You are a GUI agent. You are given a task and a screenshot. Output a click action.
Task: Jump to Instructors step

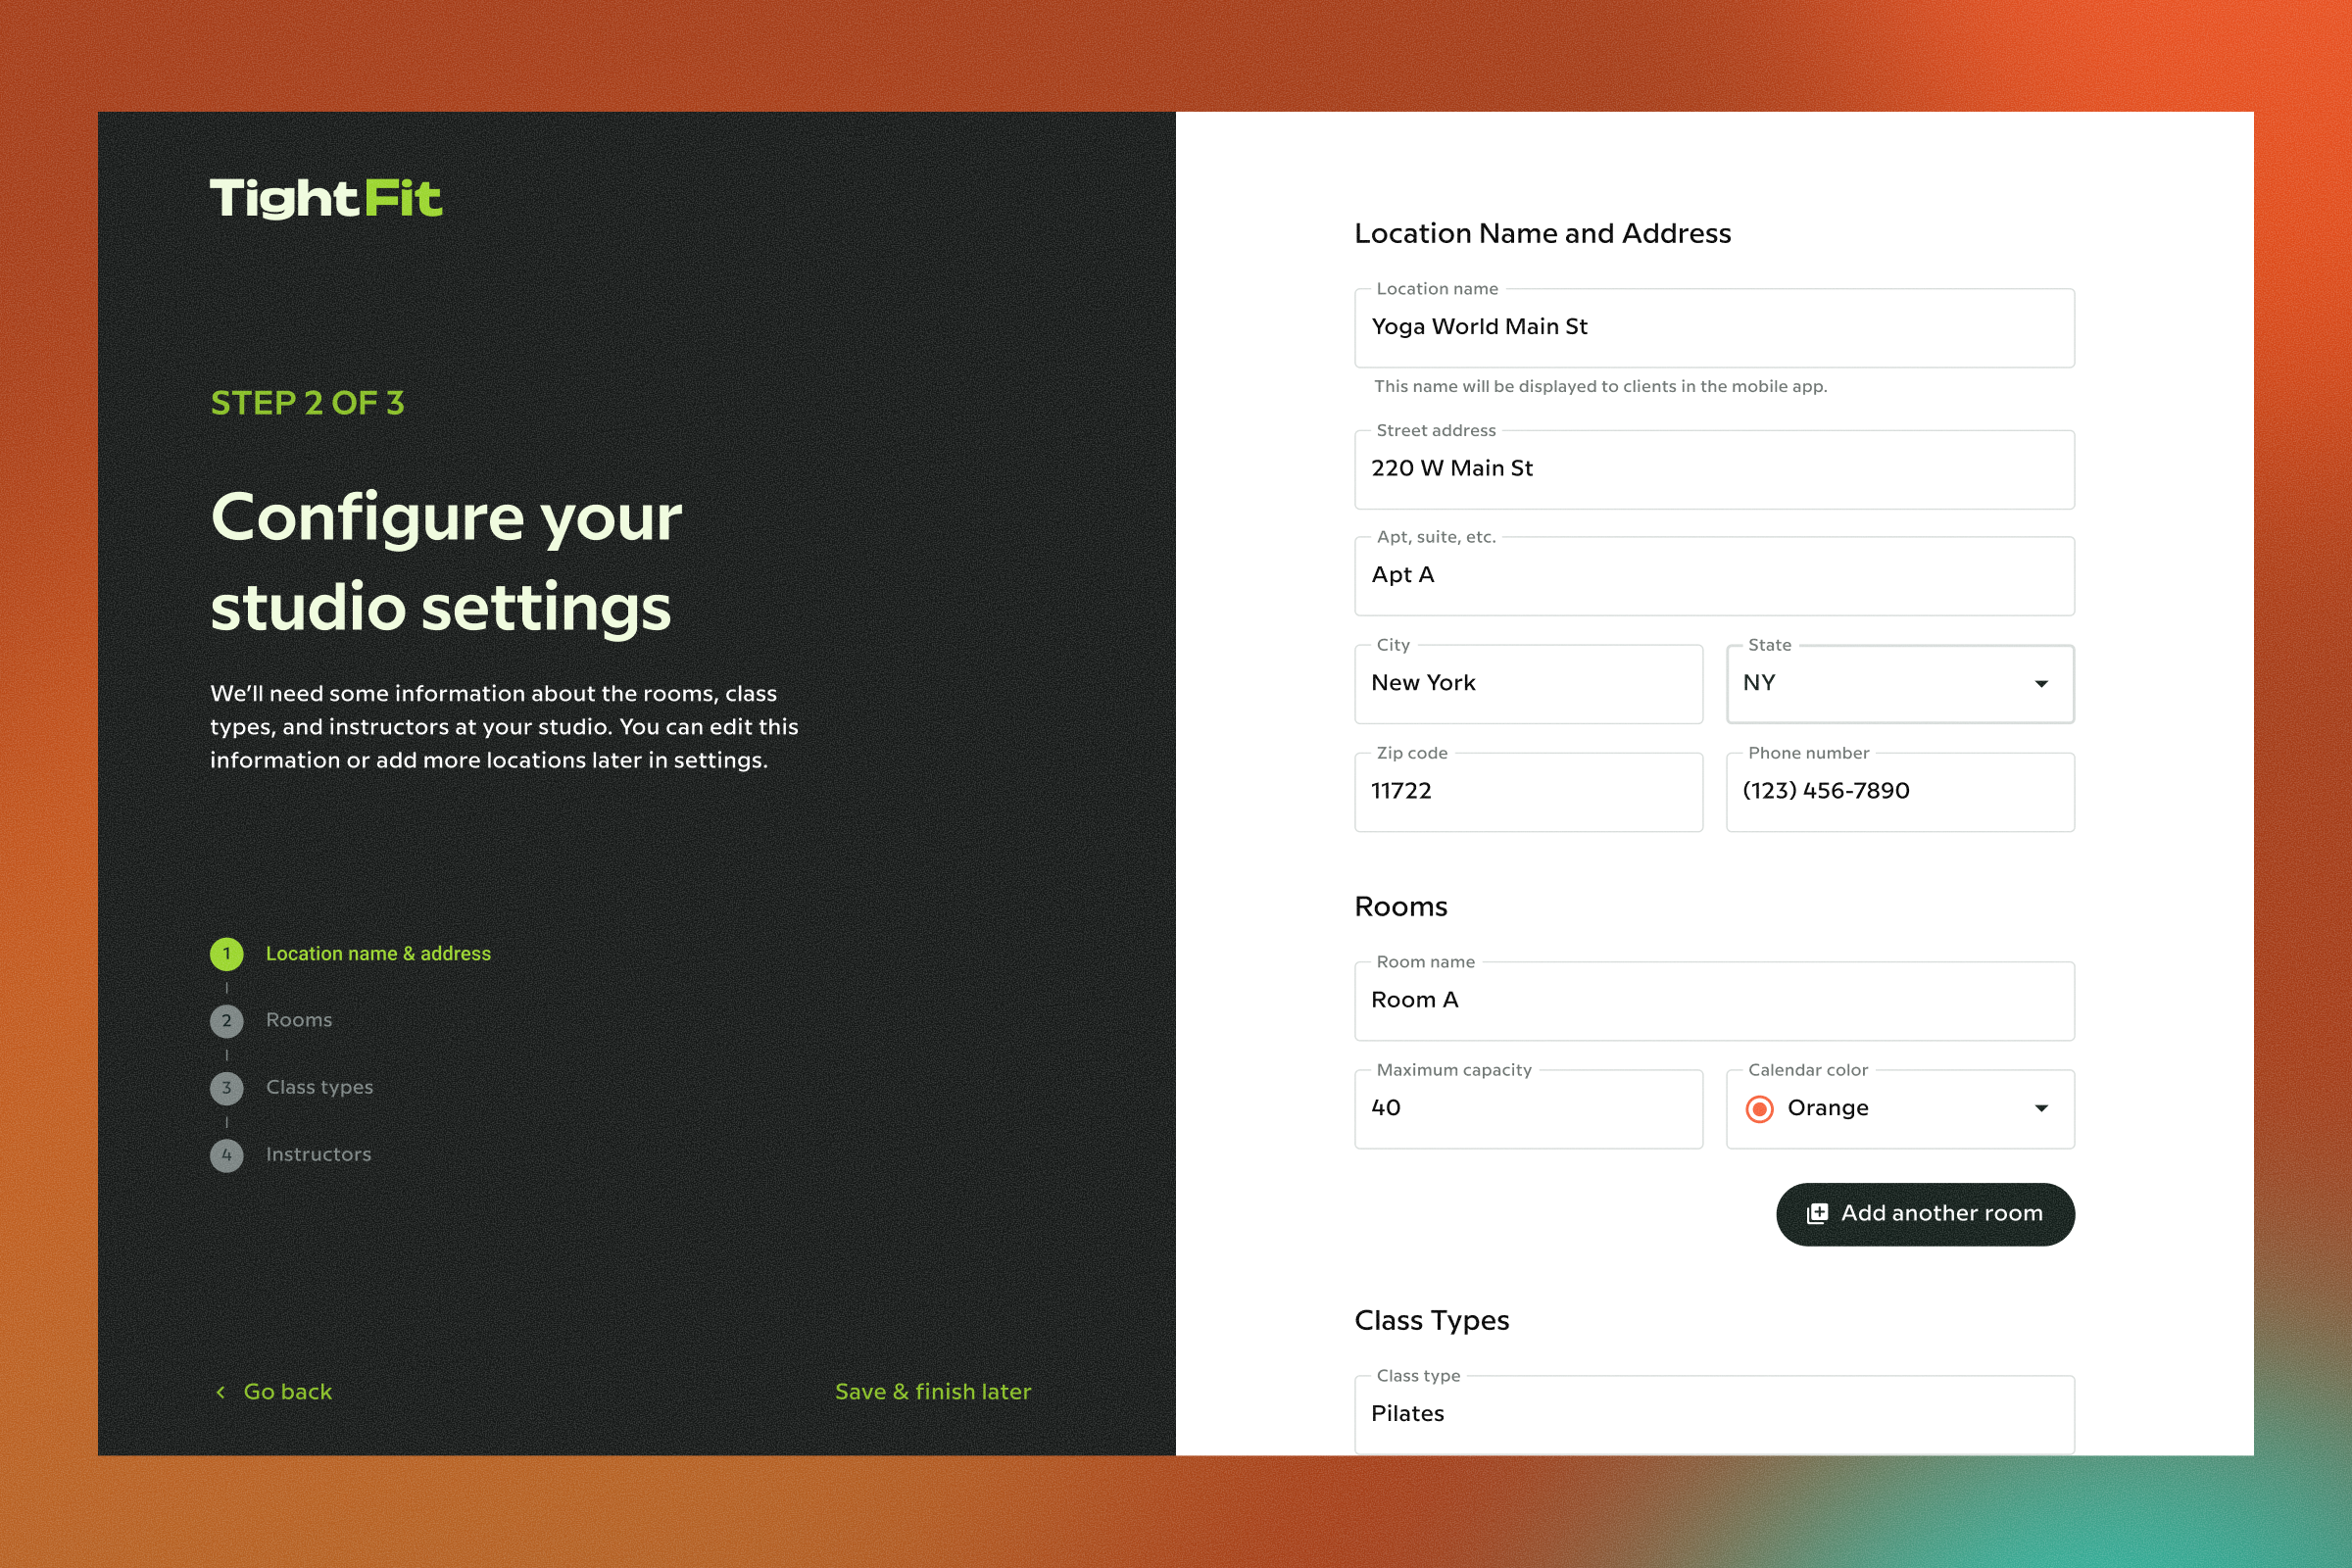click(319, 1155)
